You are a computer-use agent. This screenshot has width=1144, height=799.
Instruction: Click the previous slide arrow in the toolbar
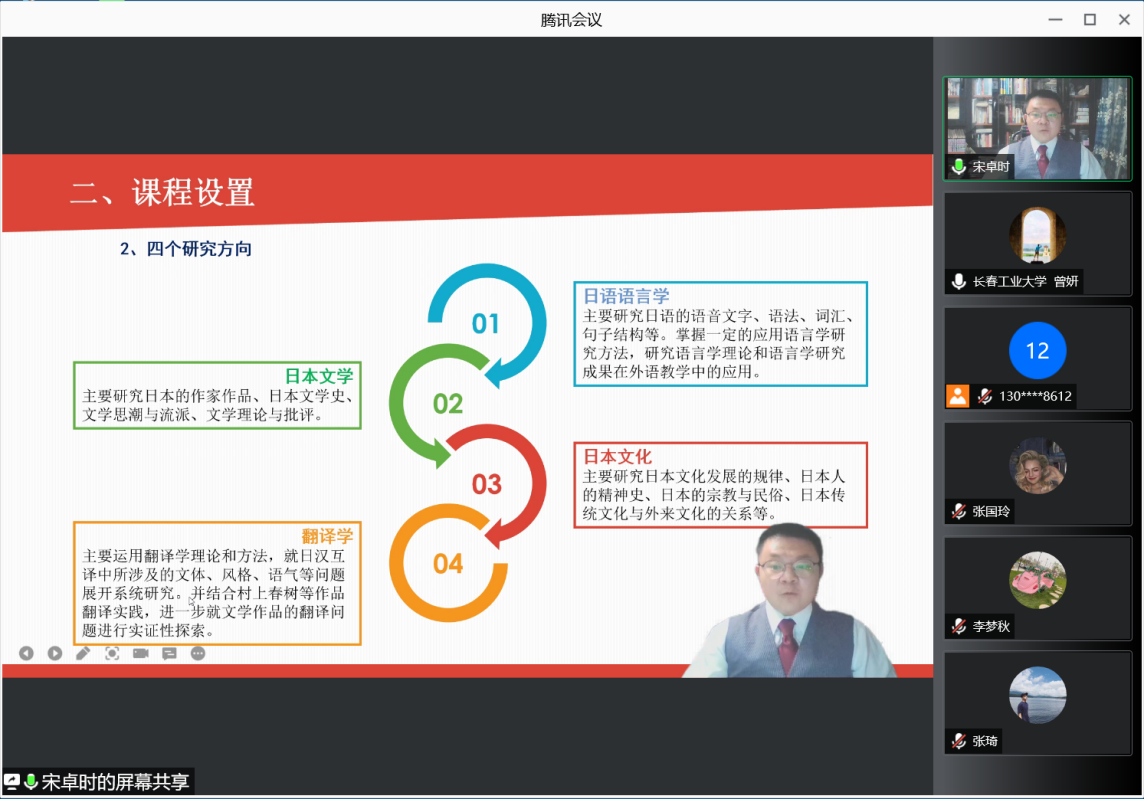click(26, 653)
